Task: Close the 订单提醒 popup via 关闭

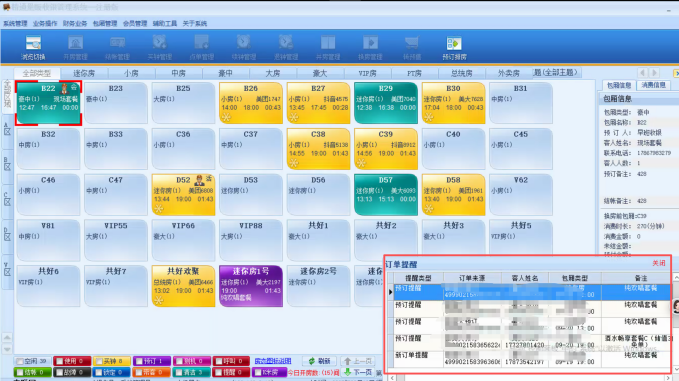Action: click(659, 263)
